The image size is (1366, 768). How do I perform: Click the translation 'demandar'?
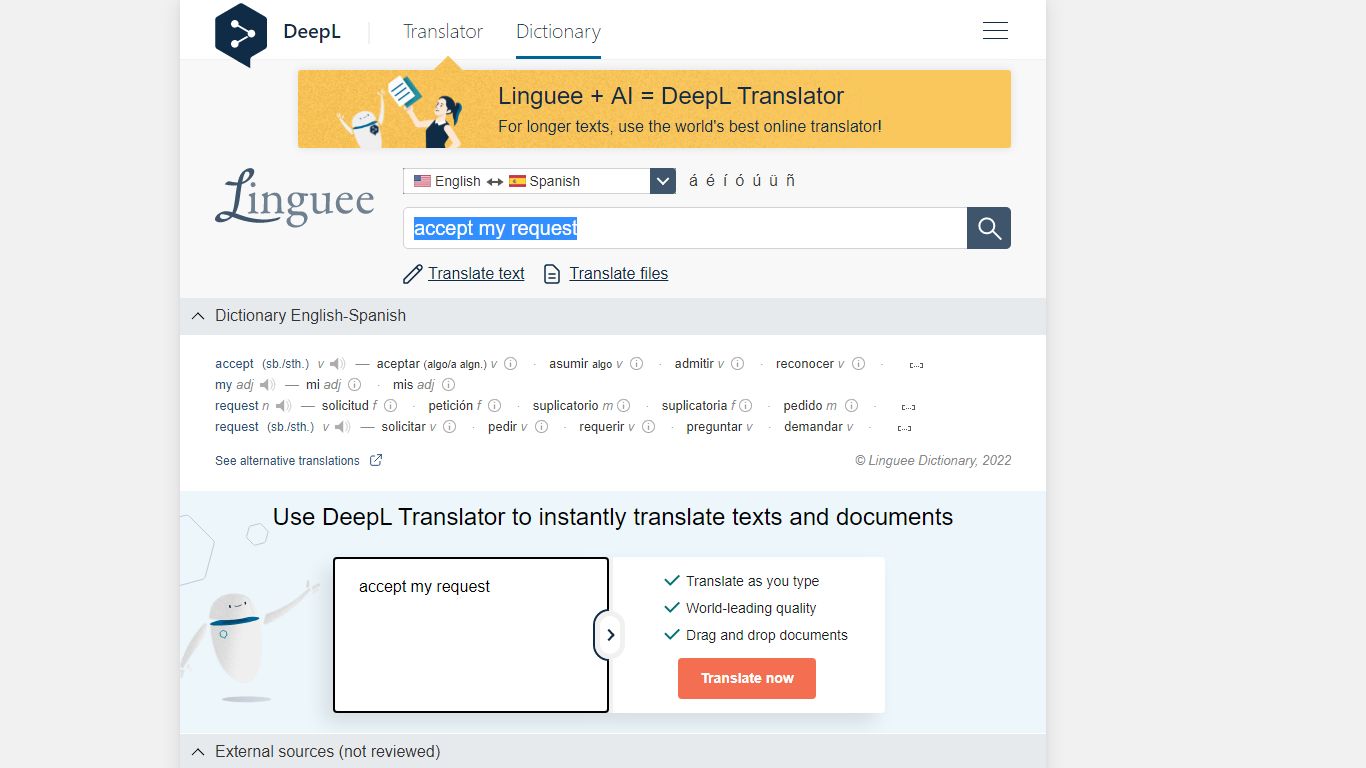point(814,427)
